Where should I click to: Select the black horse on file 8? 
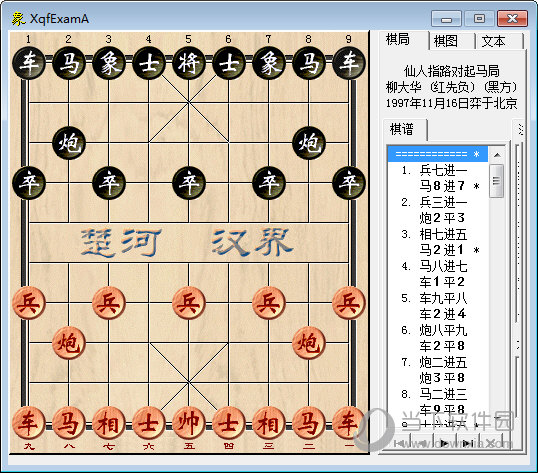(x=308, y=63)
